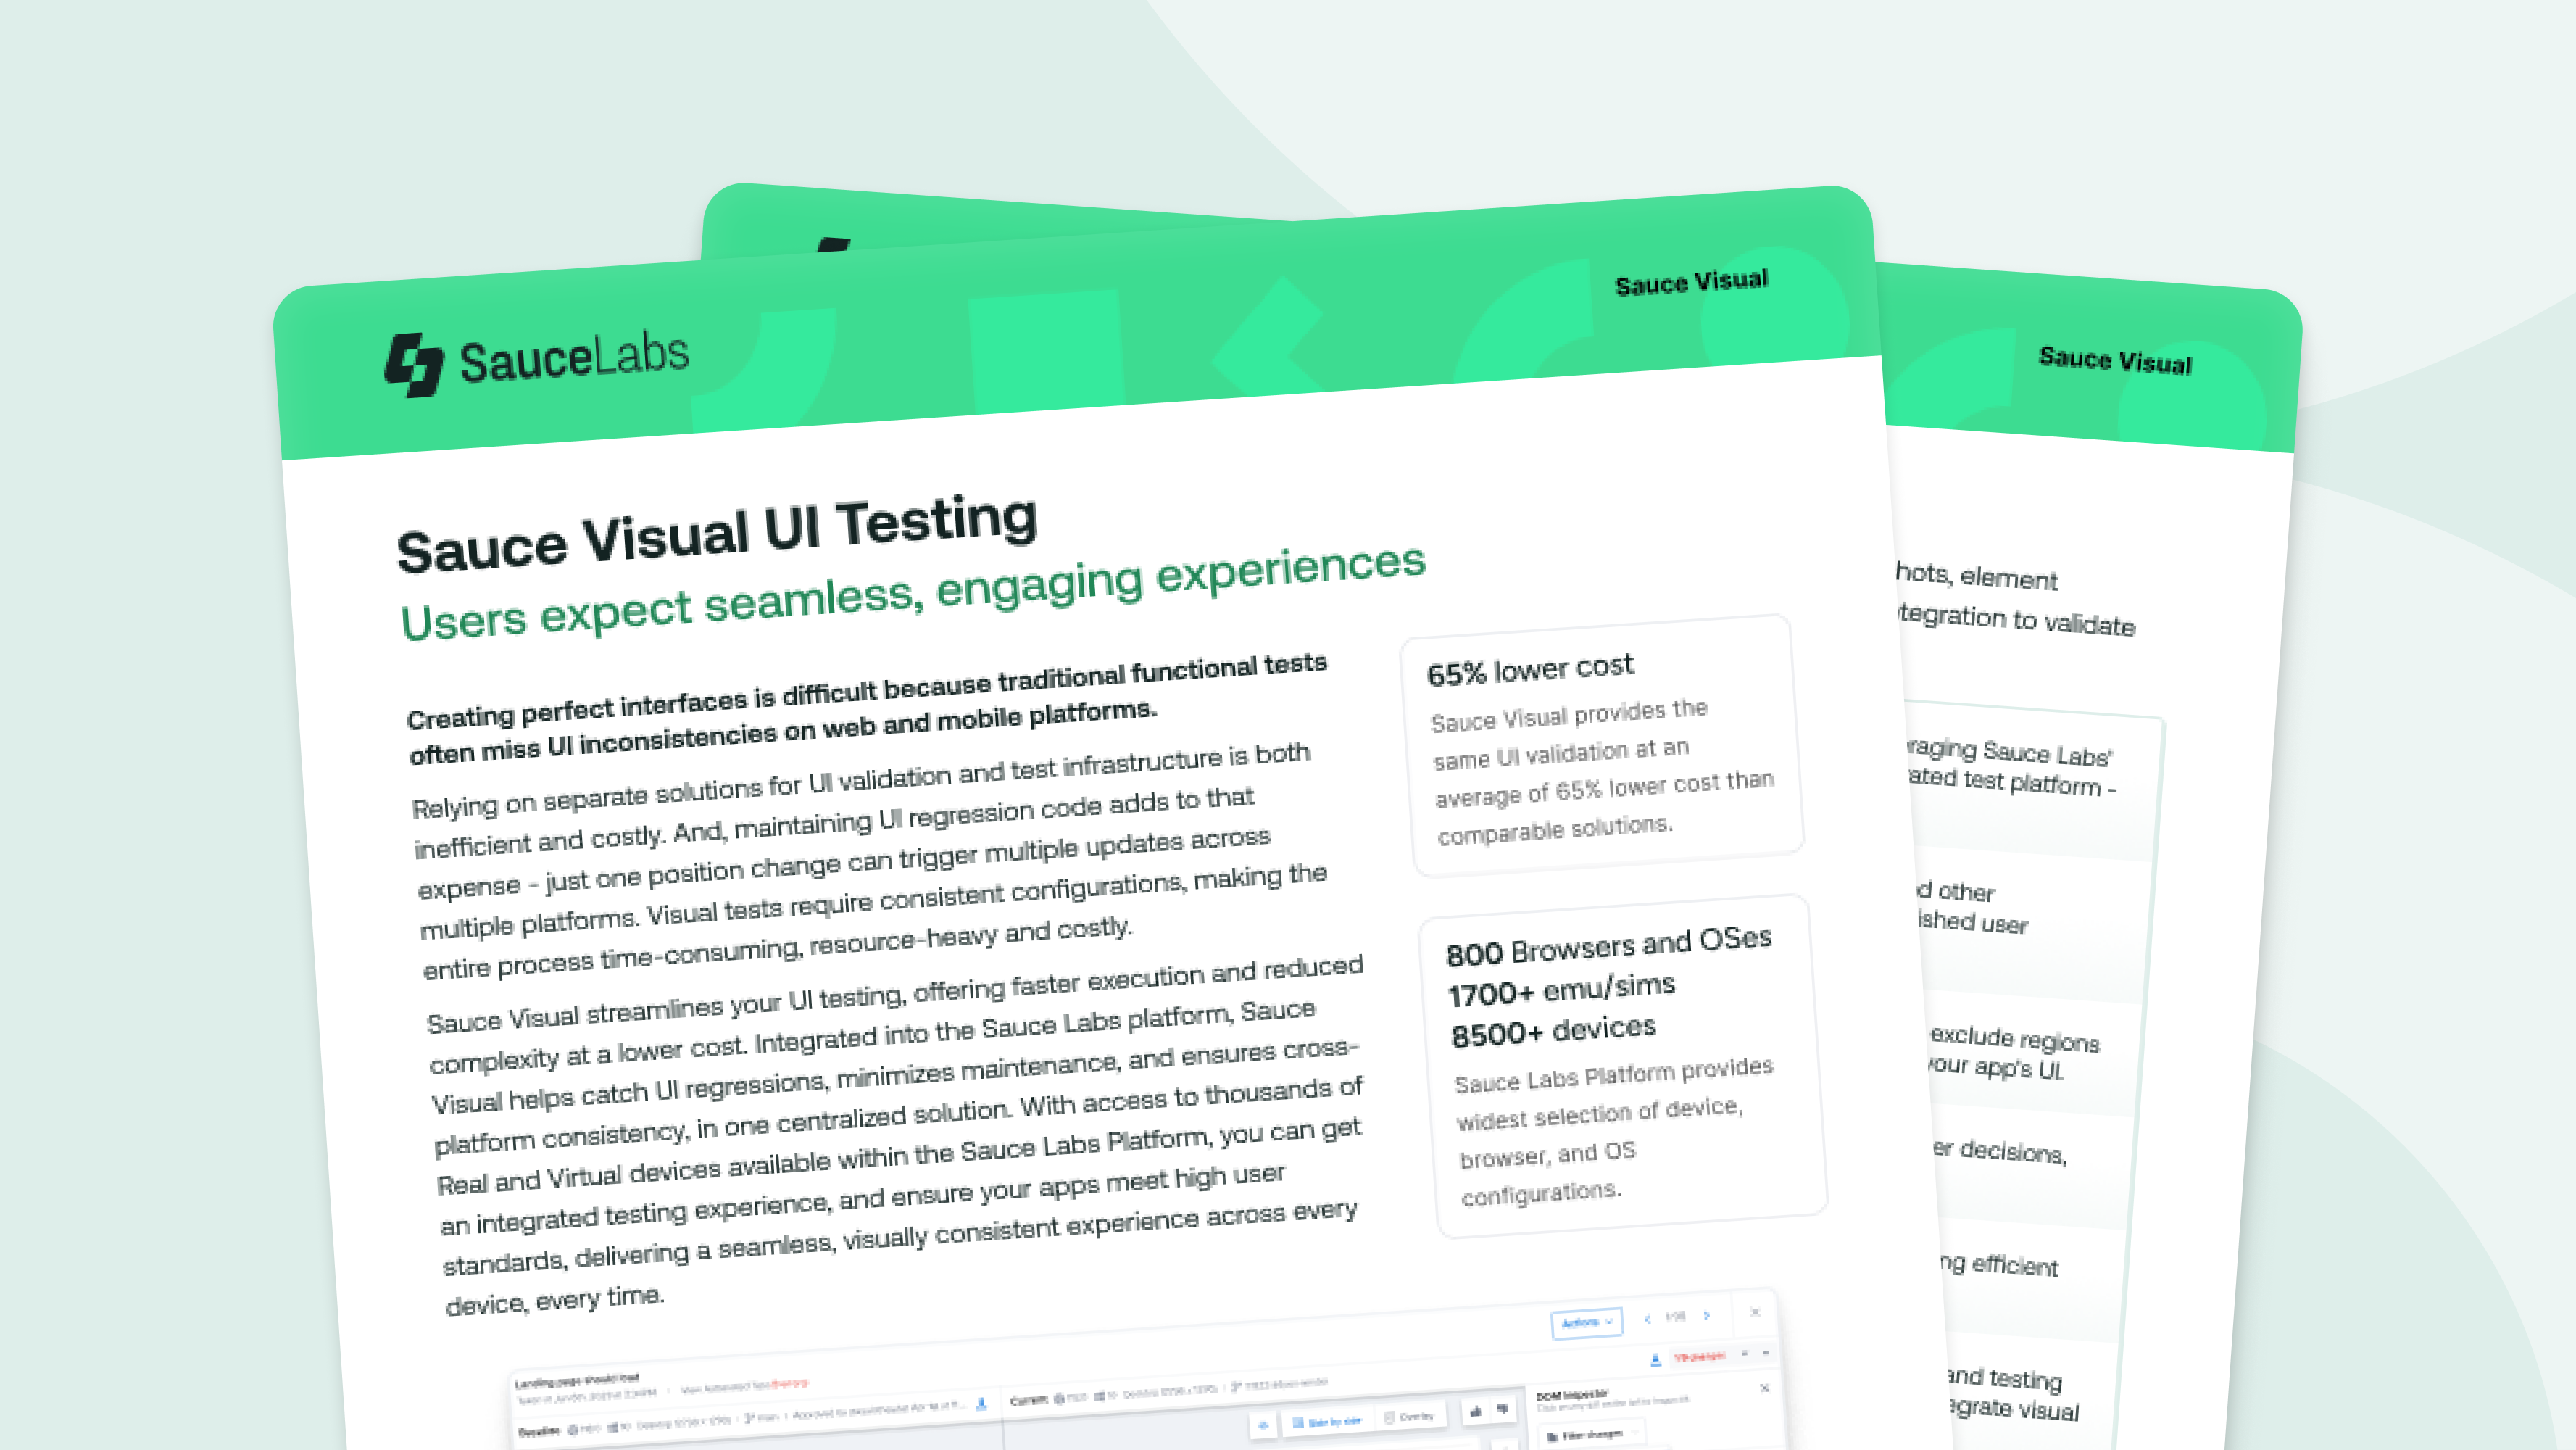Click the '8500+ devices' line
Screen dimensions: 2576x1450
[x=1553, y=1030]
